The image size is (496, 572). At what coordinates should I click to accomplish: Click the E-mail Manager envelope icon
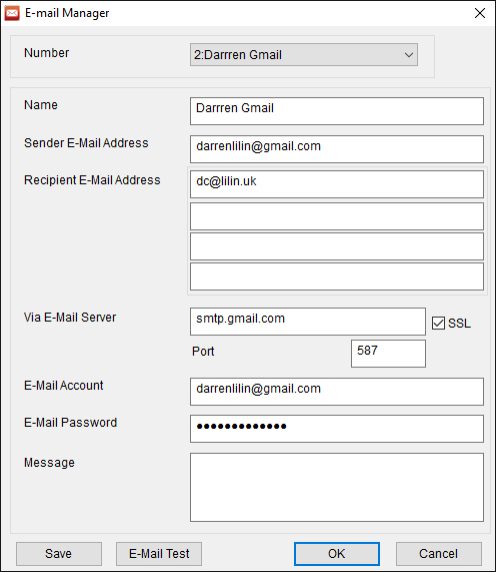(x=12, y=13)
